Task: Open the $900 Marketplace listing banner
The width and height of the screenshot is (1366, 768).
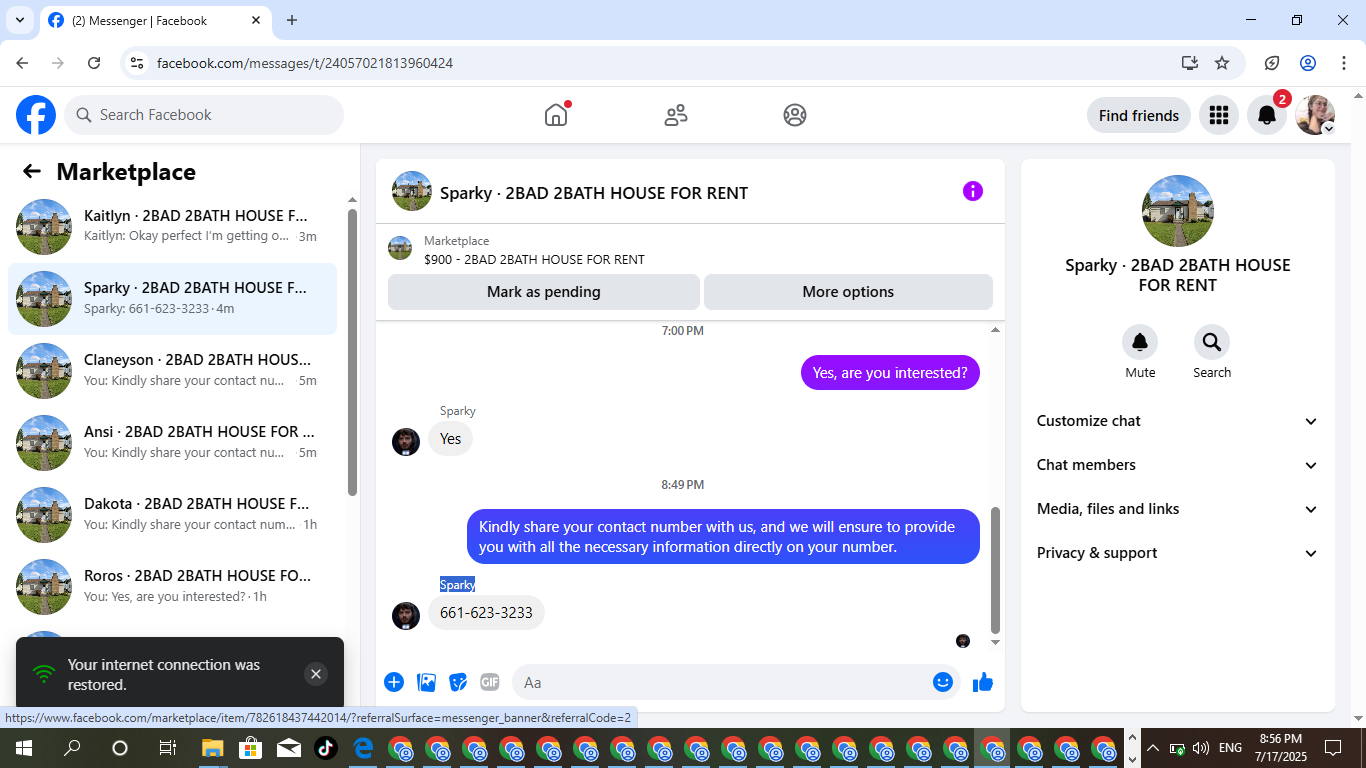Action: pos(690,249)
